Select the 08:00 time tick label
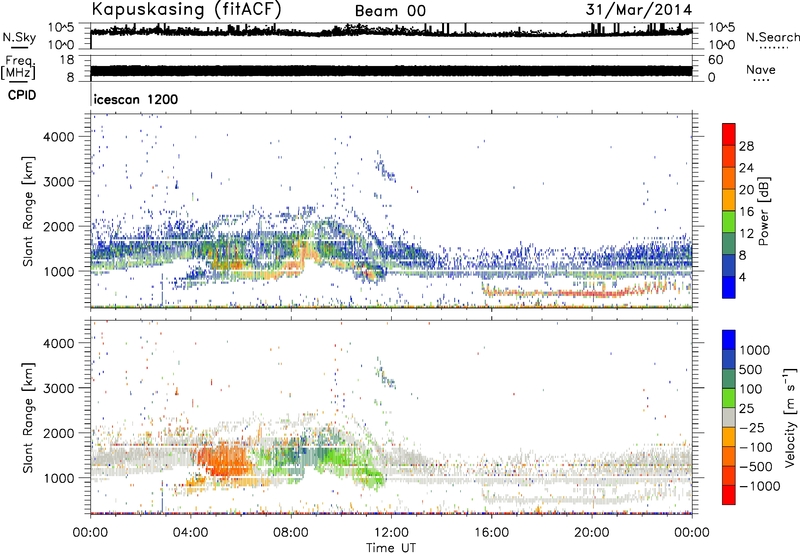Screen dimensions: 800x554 [291, 533]
